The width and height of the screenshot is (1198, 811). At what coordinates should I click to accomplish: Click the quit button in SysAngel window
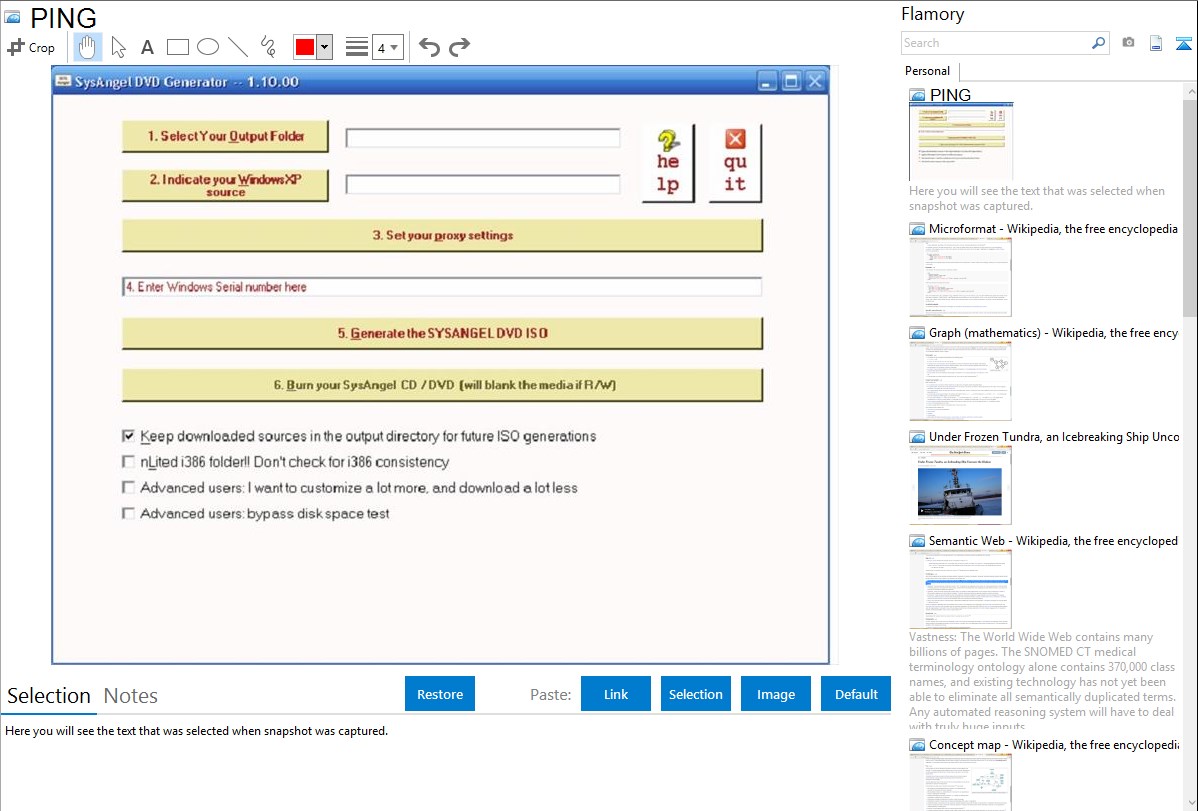[735, 163]
